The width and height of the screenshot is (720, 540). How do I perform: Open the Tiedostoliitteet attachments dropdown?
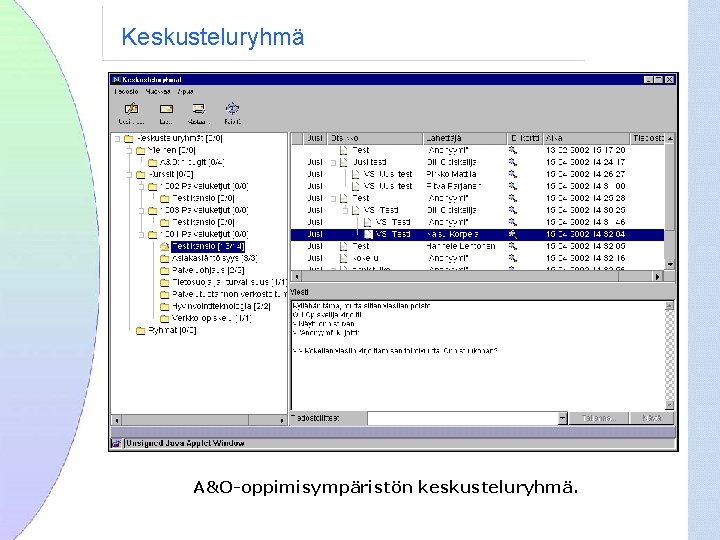coord(562,418)
